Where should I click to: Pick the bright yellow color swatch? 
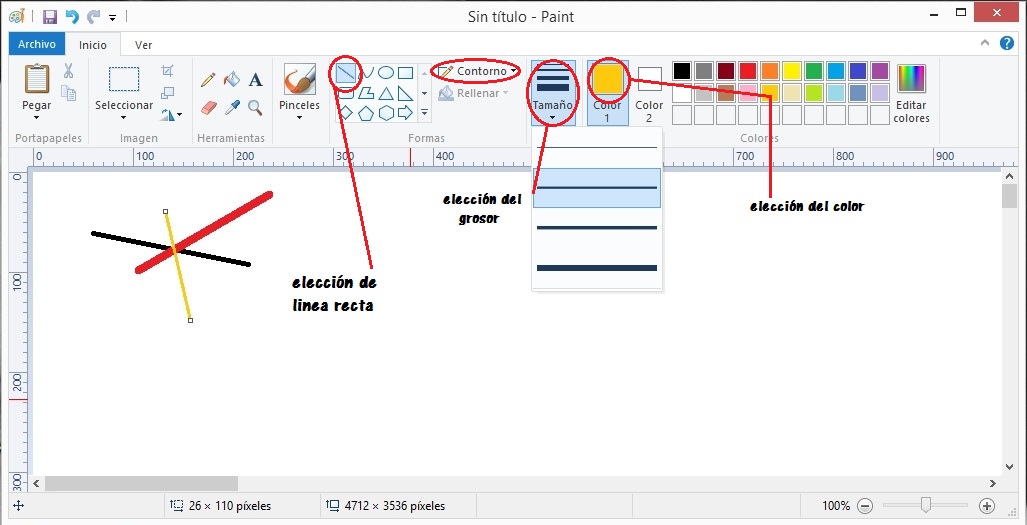(x=792, y=71)
